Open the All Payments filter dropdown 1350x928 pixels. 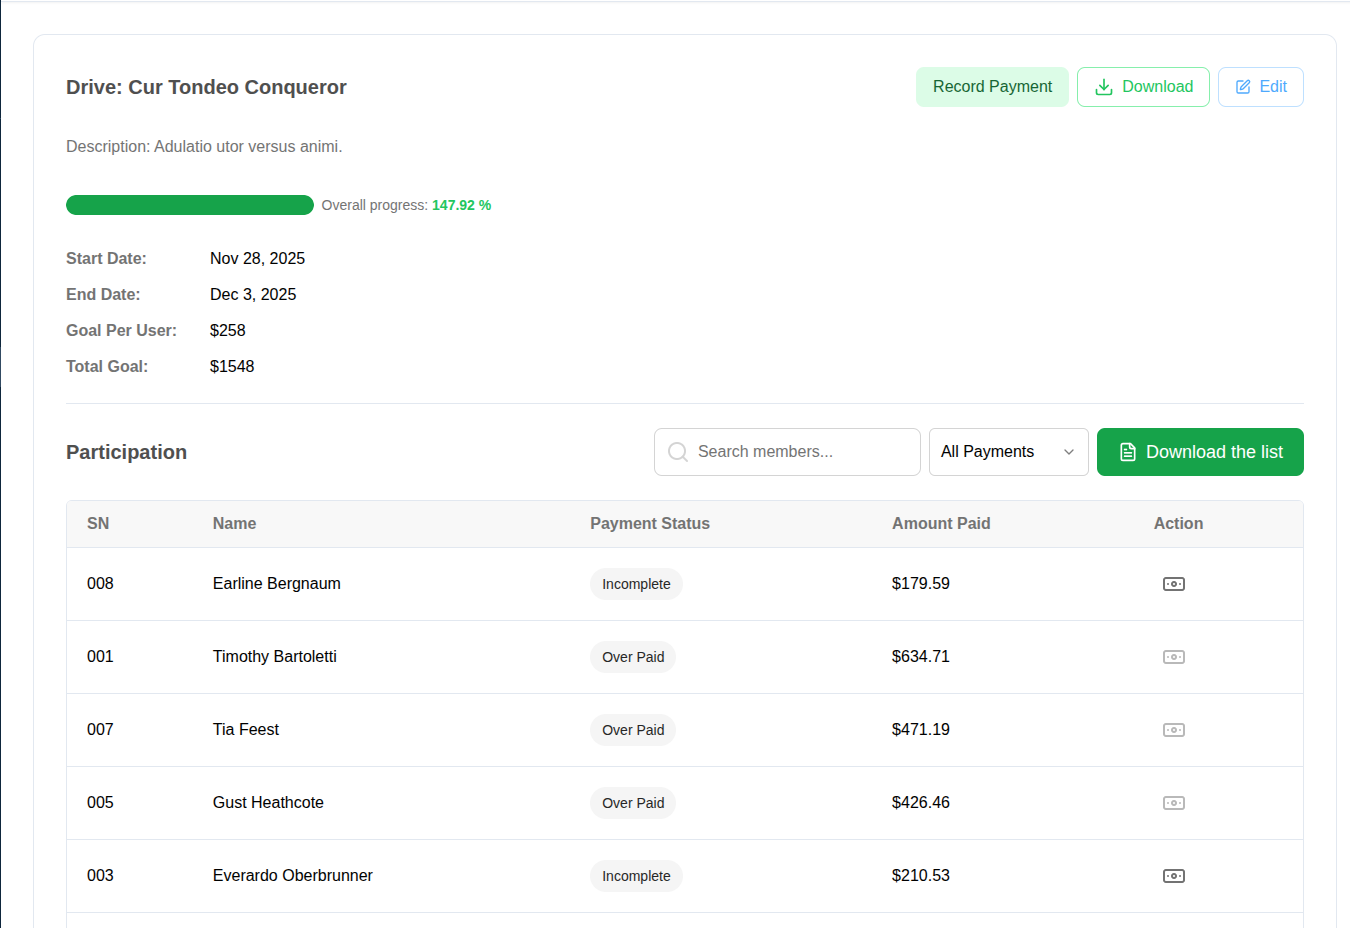click(x=1008, y=452)
